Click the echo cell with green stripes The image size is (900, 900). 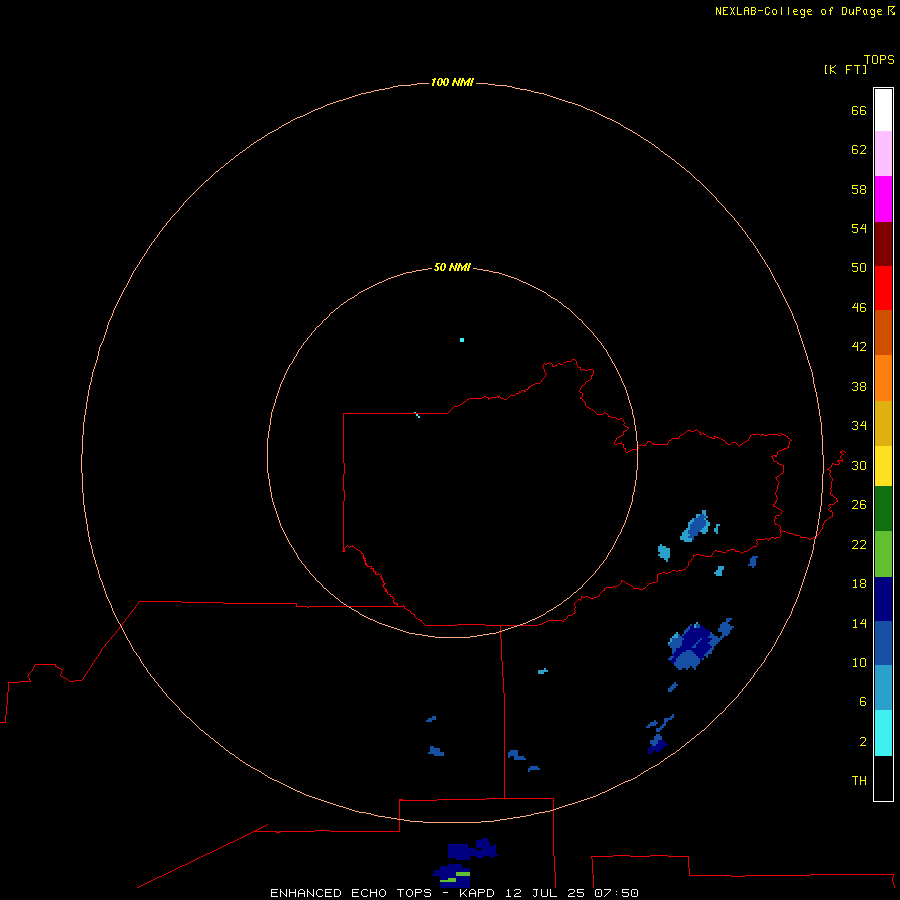click(x=453, y=875)
